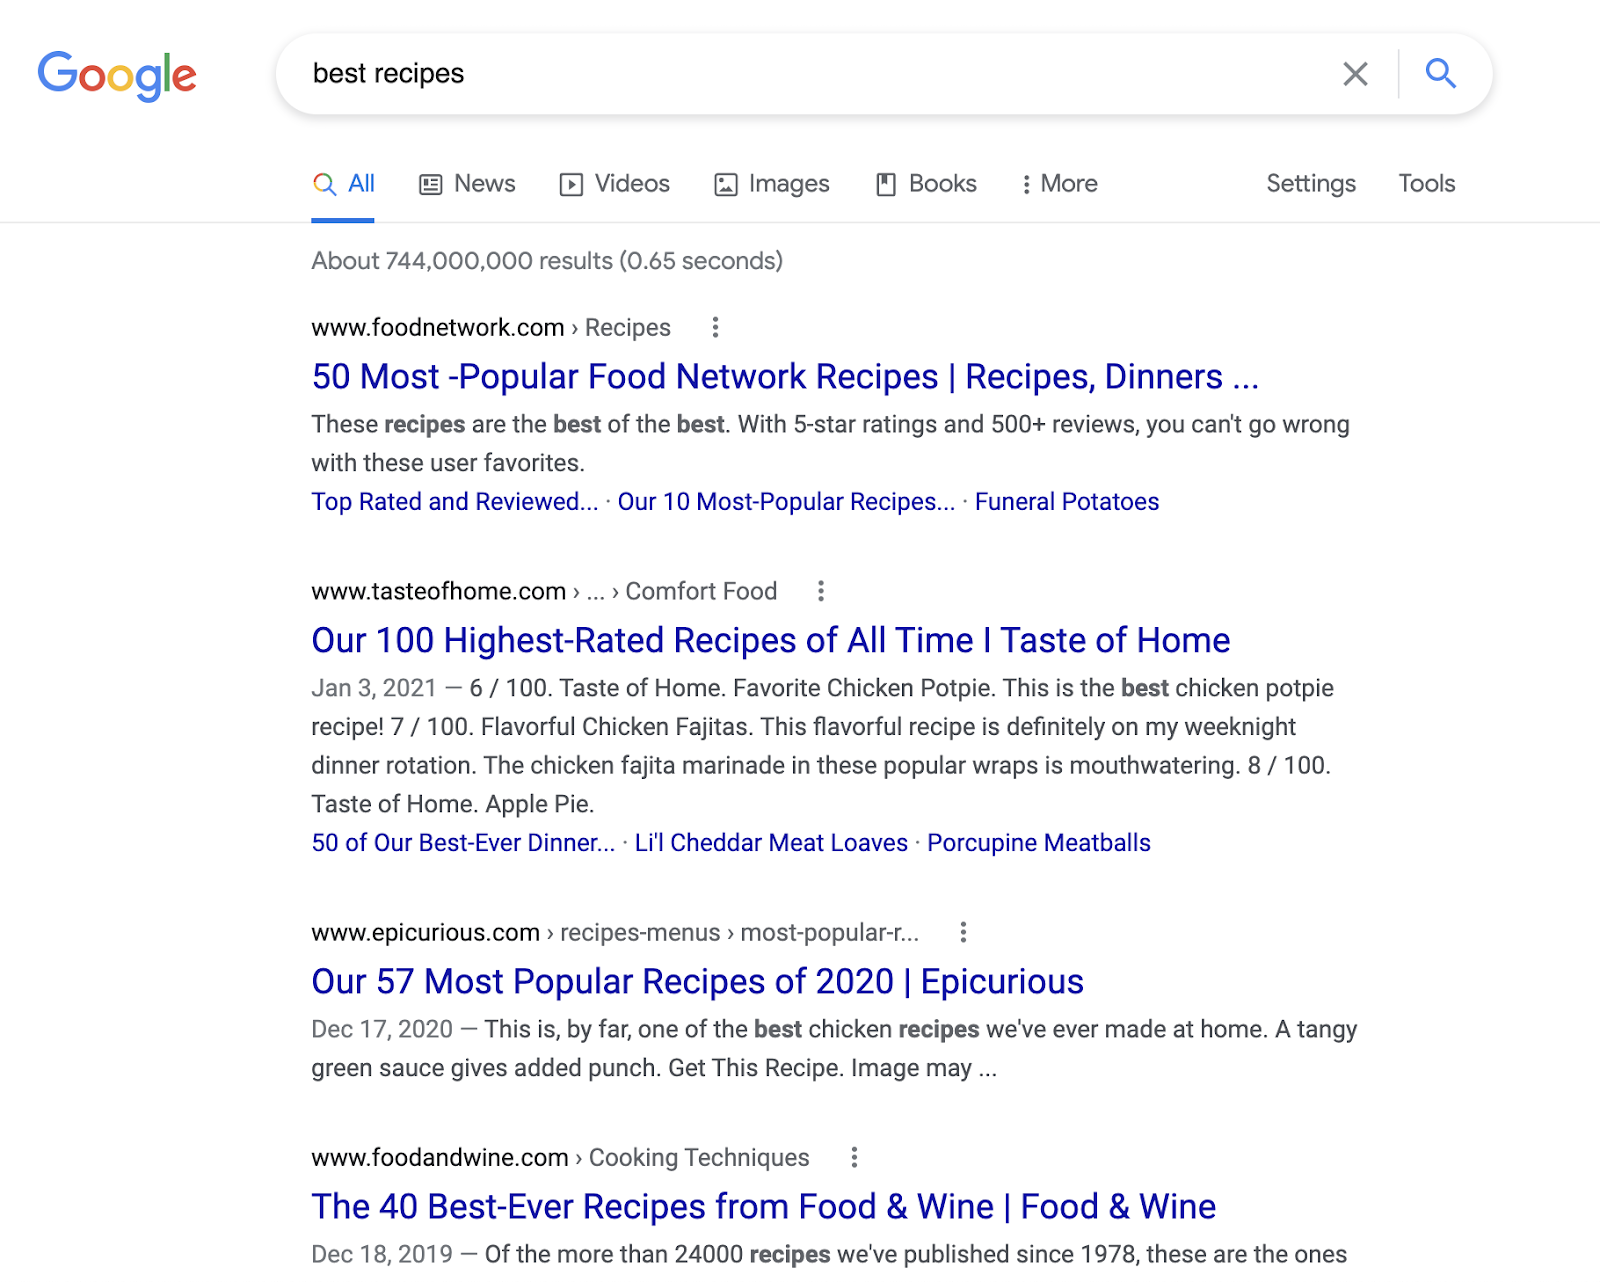Open the Settings menu

(1311, 184)
